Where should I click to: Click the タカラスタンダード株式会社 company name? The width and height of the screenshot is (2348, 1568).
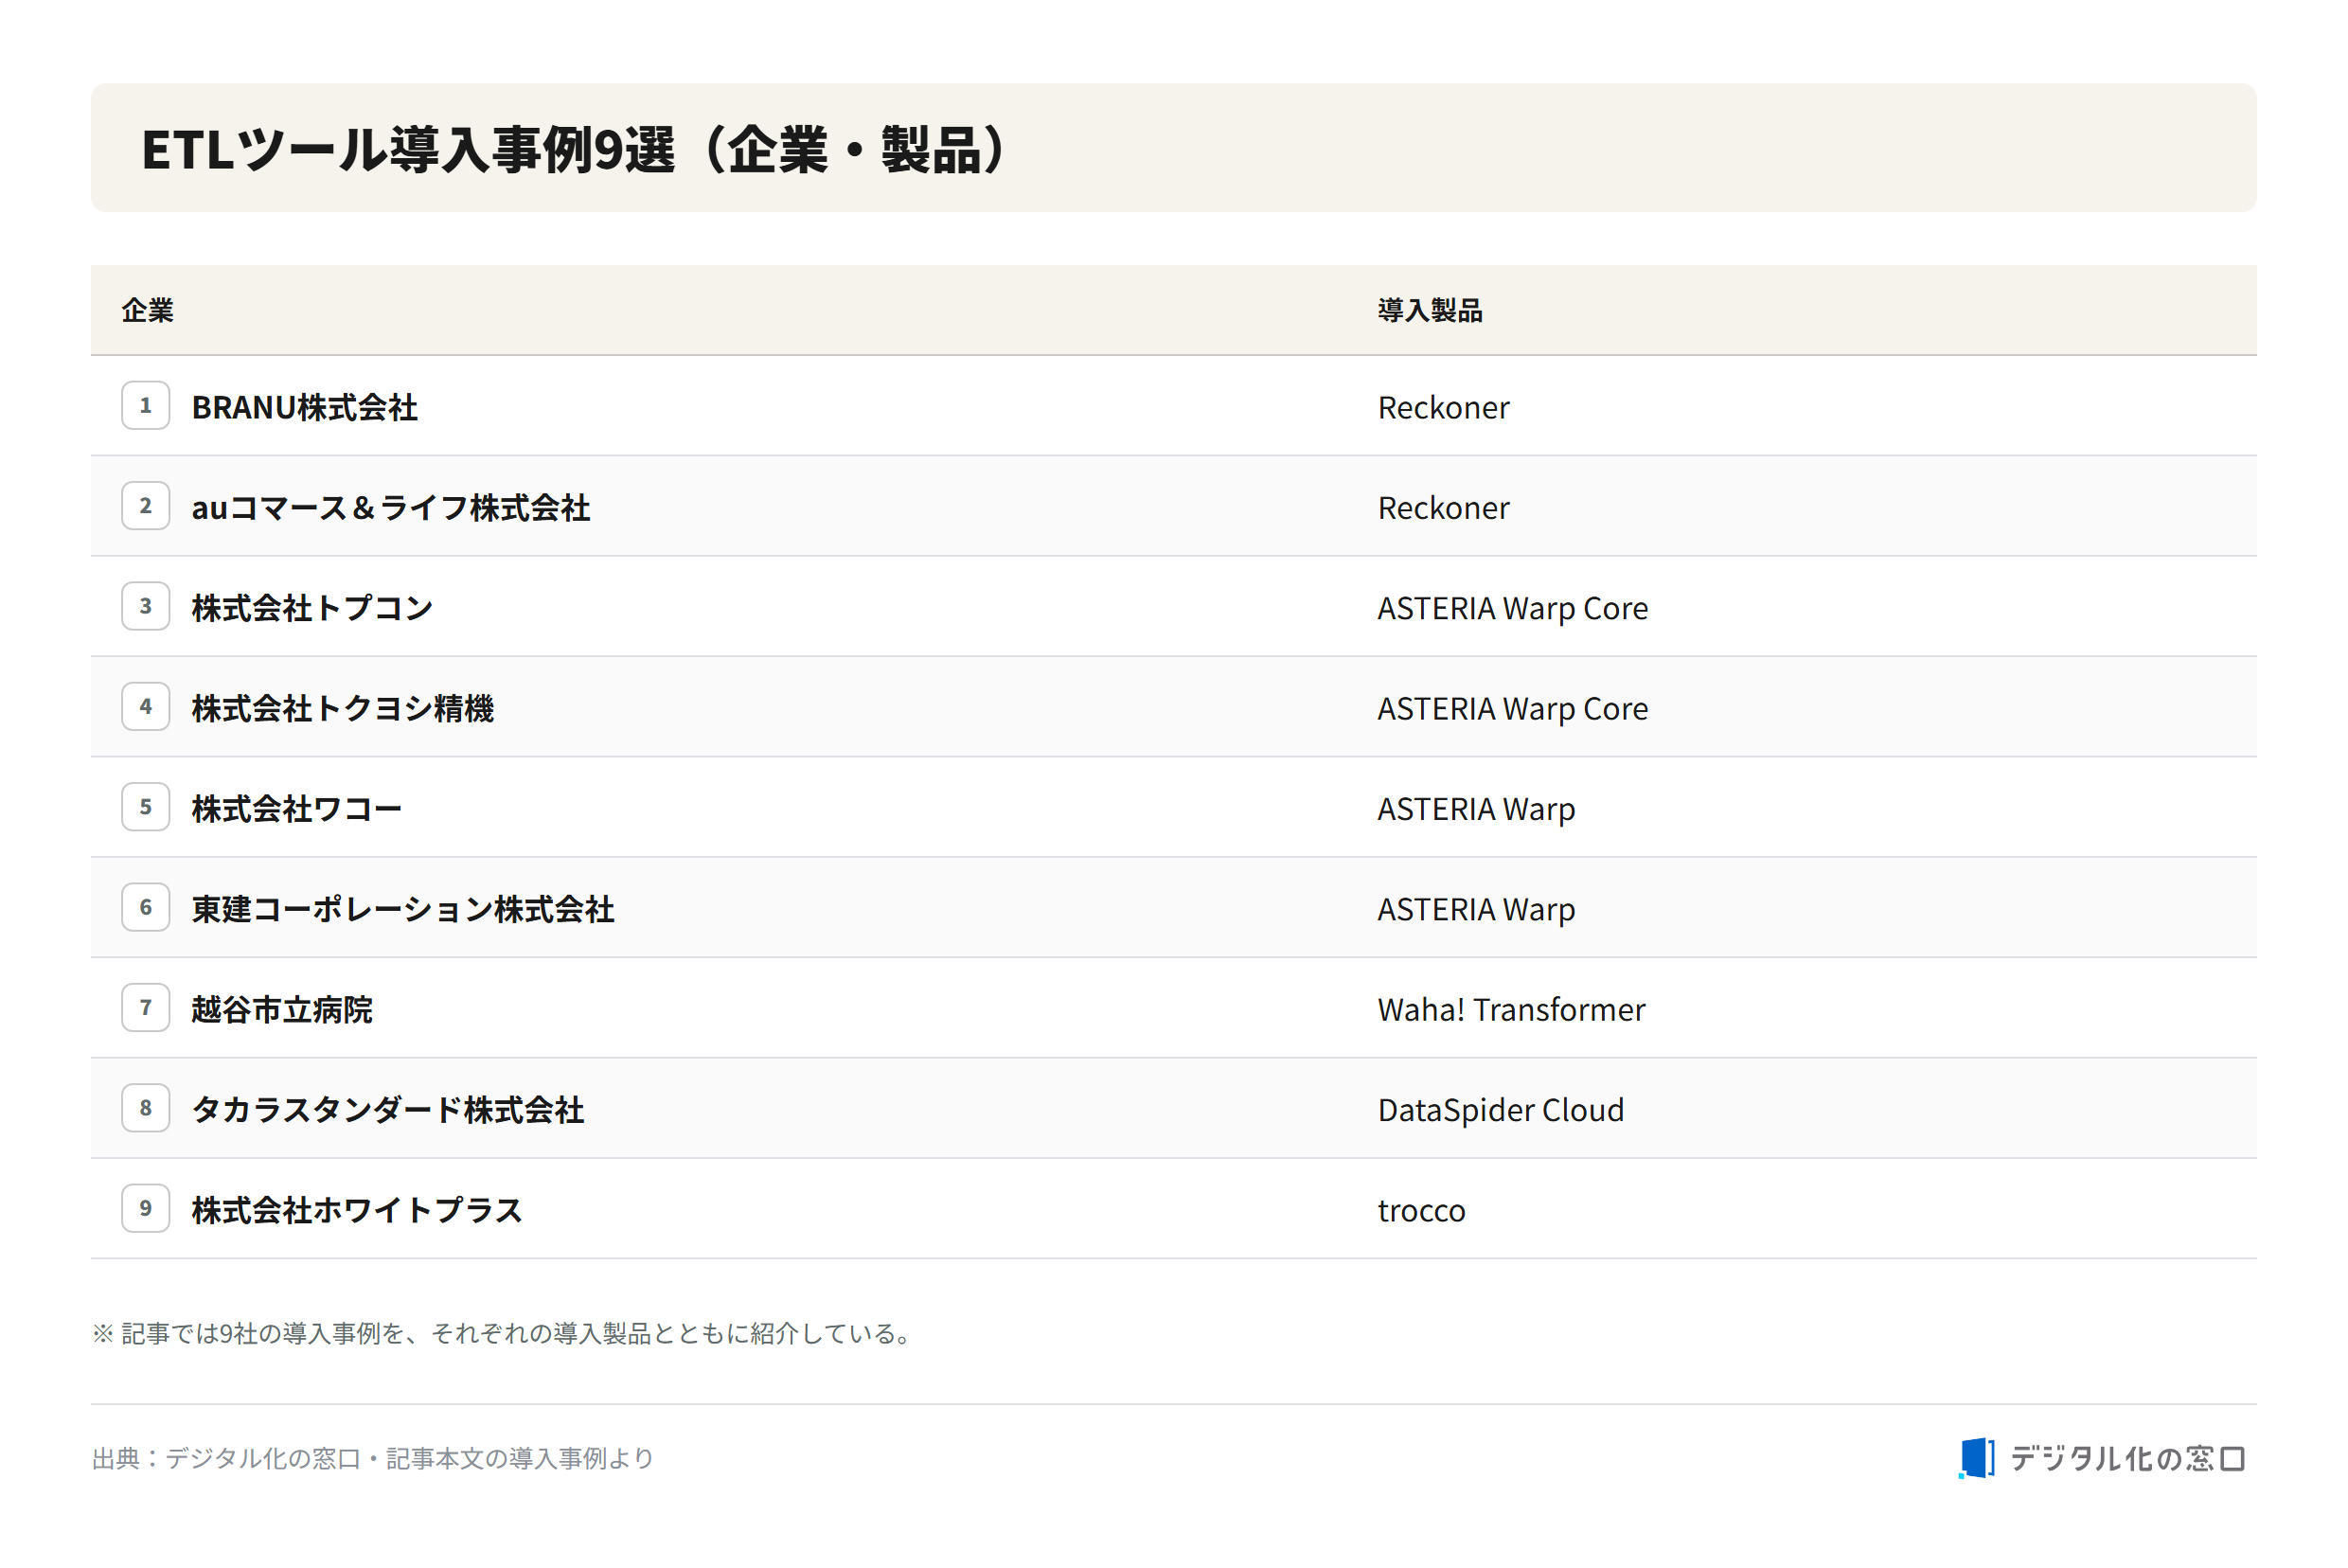(x=388, y=1109)
